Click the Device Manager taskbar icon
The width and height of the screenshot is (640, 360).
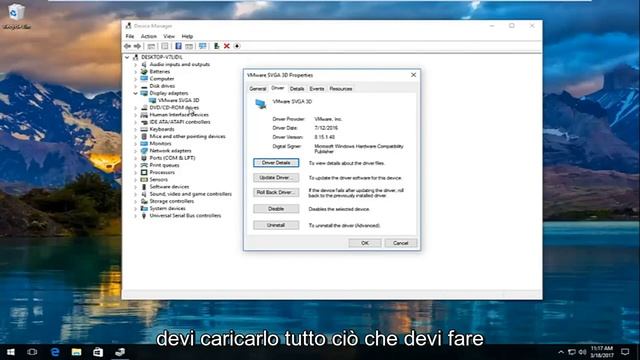pyautogui.click(x=120, y=352)
